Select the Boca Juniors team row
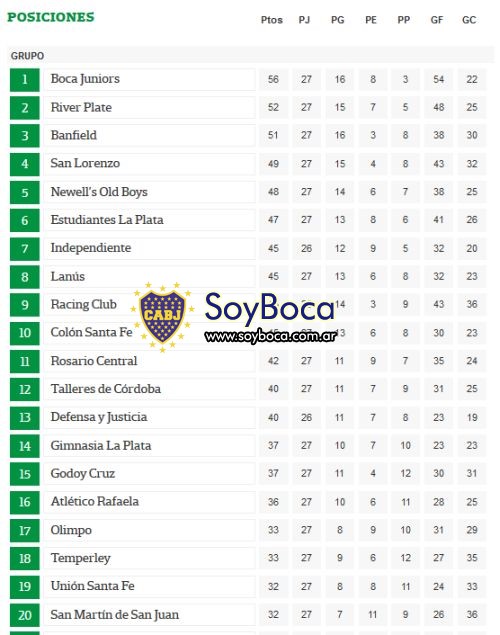 coord(248,79)
